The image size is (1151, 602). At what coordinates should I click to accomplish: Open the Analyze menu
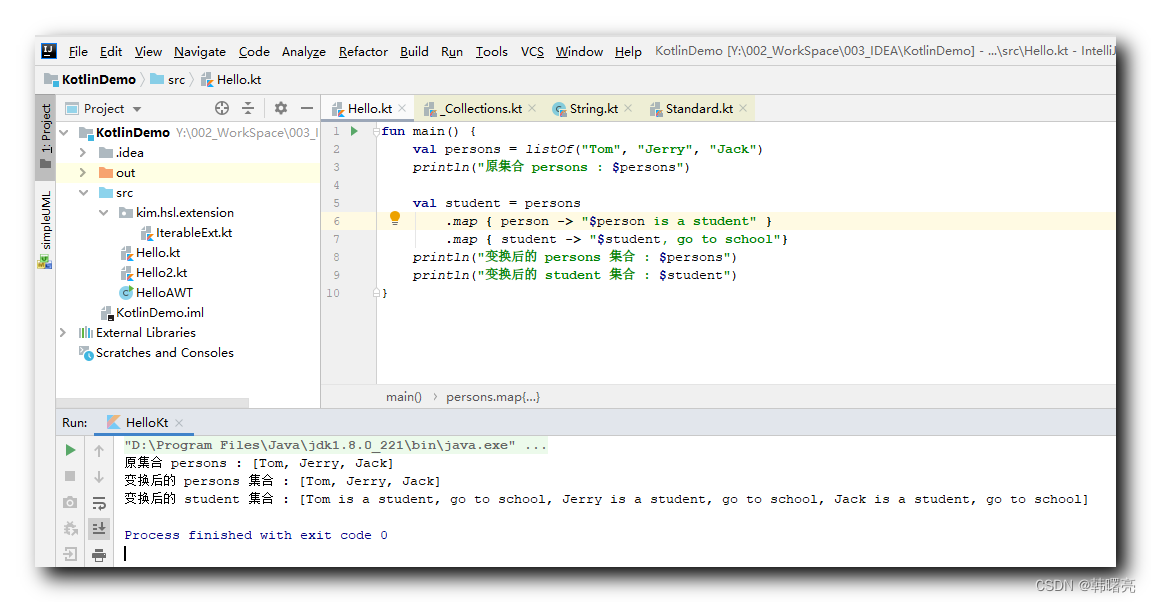pos(304,51)
